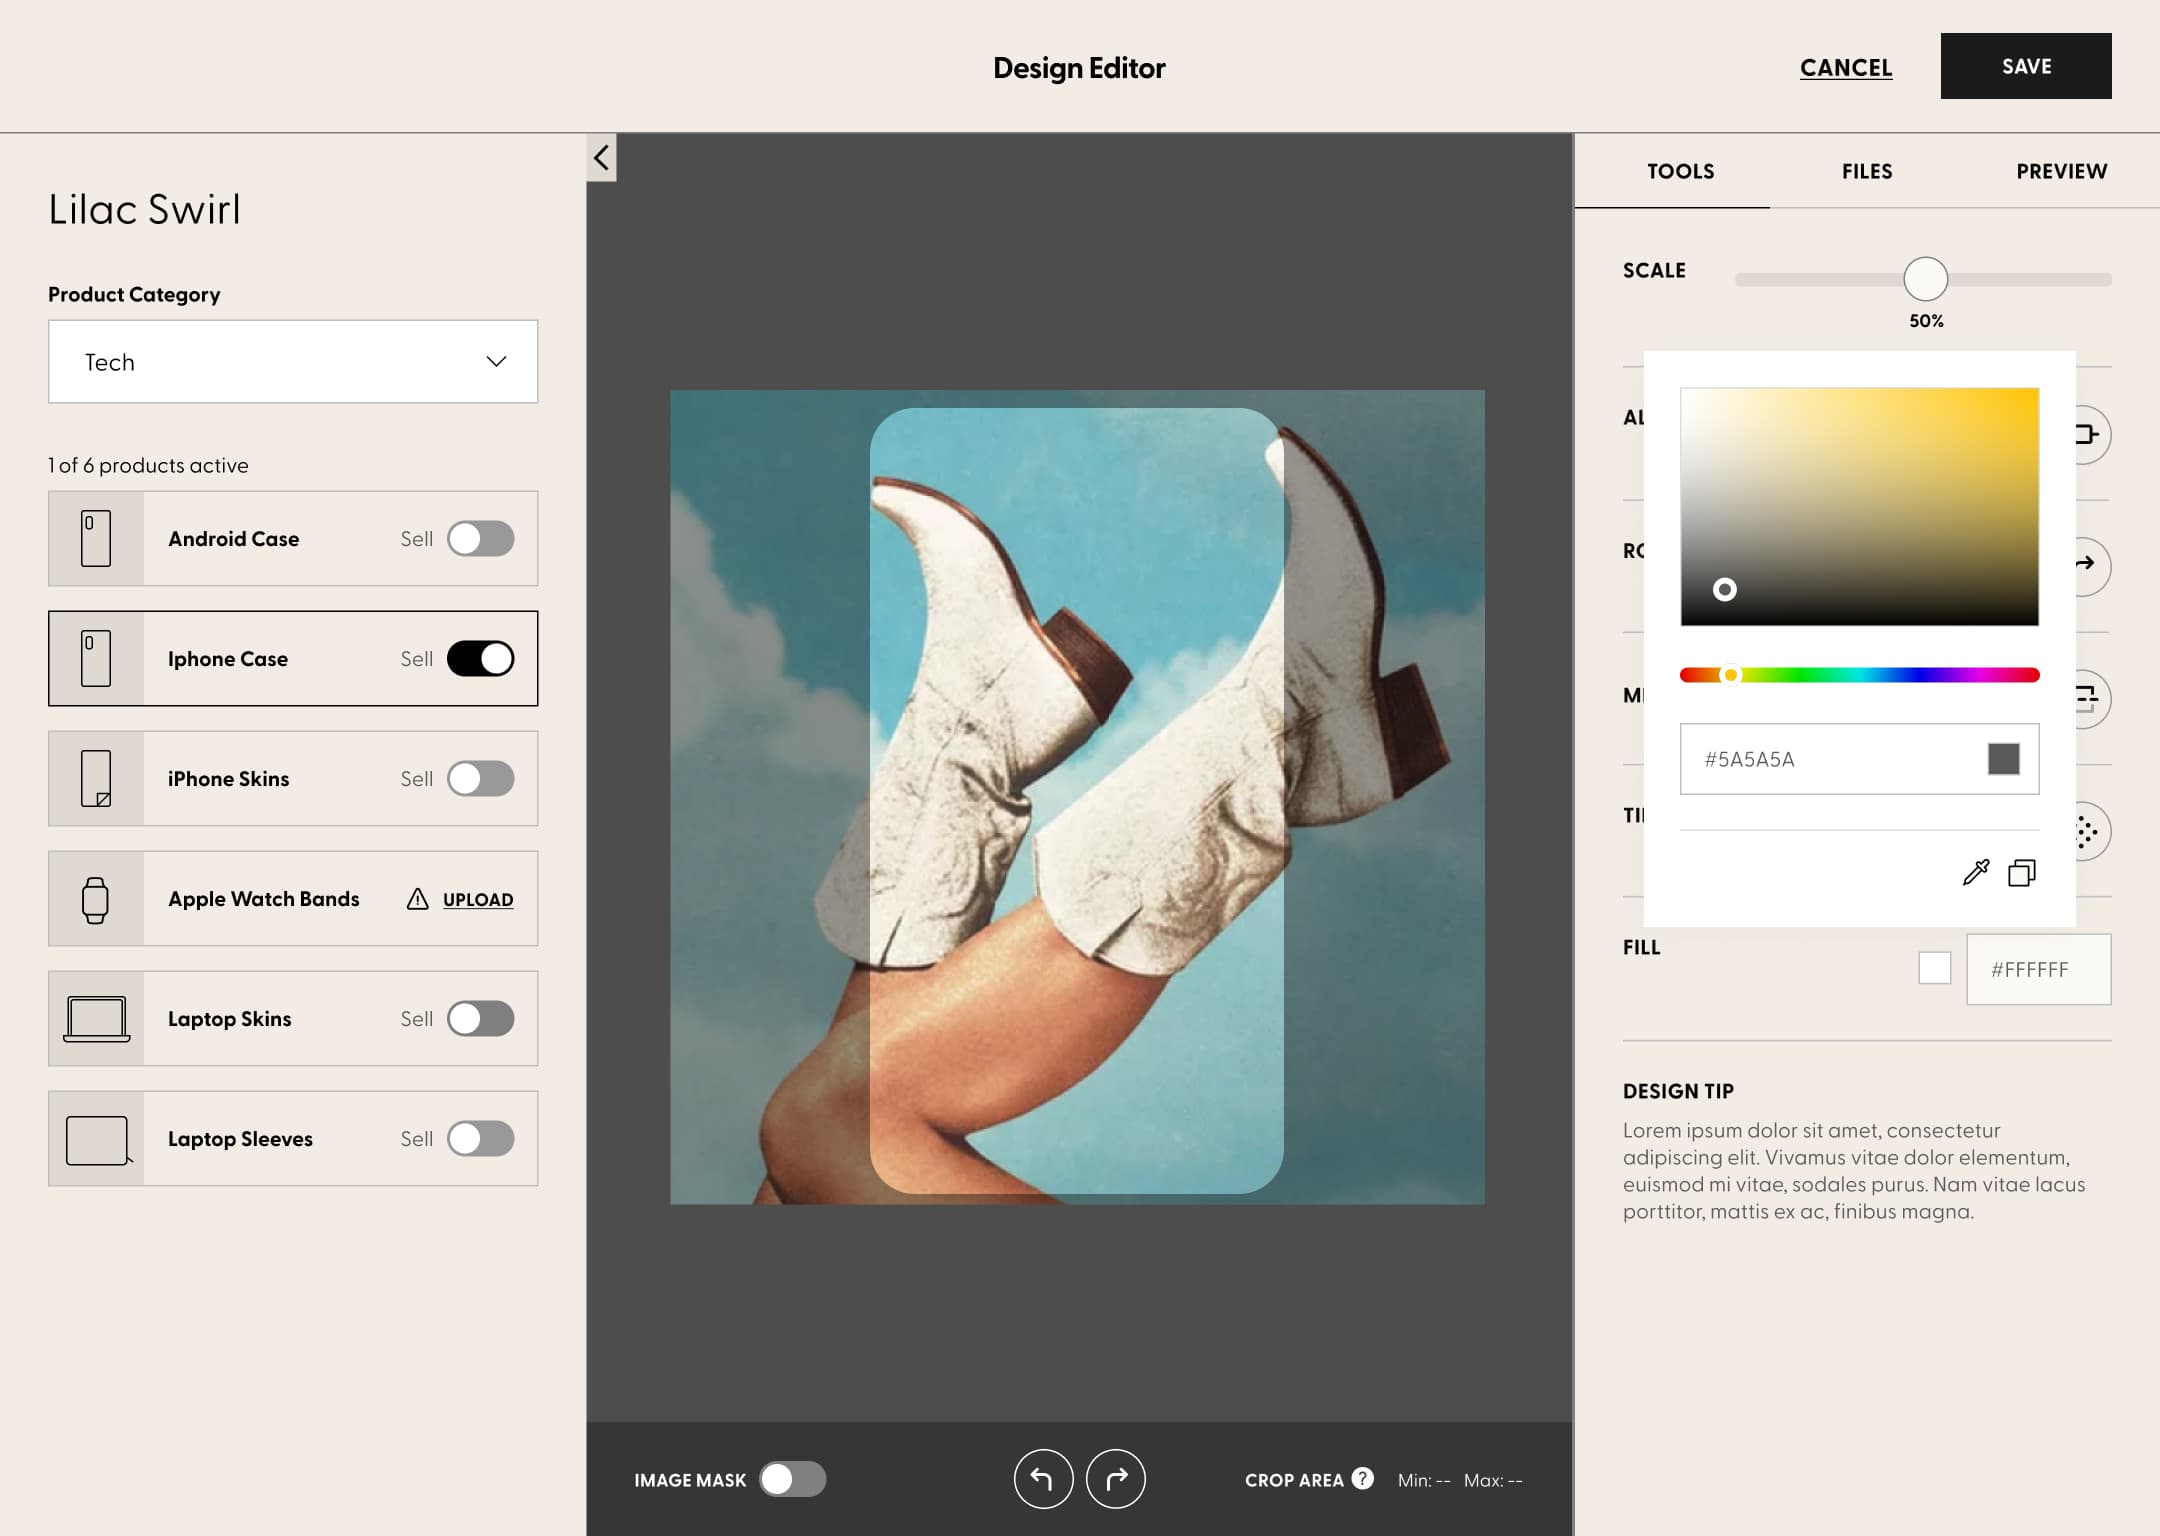Switch to the Files tab
This screenshot has width=2160, height=1536.
click(1866, 171)
